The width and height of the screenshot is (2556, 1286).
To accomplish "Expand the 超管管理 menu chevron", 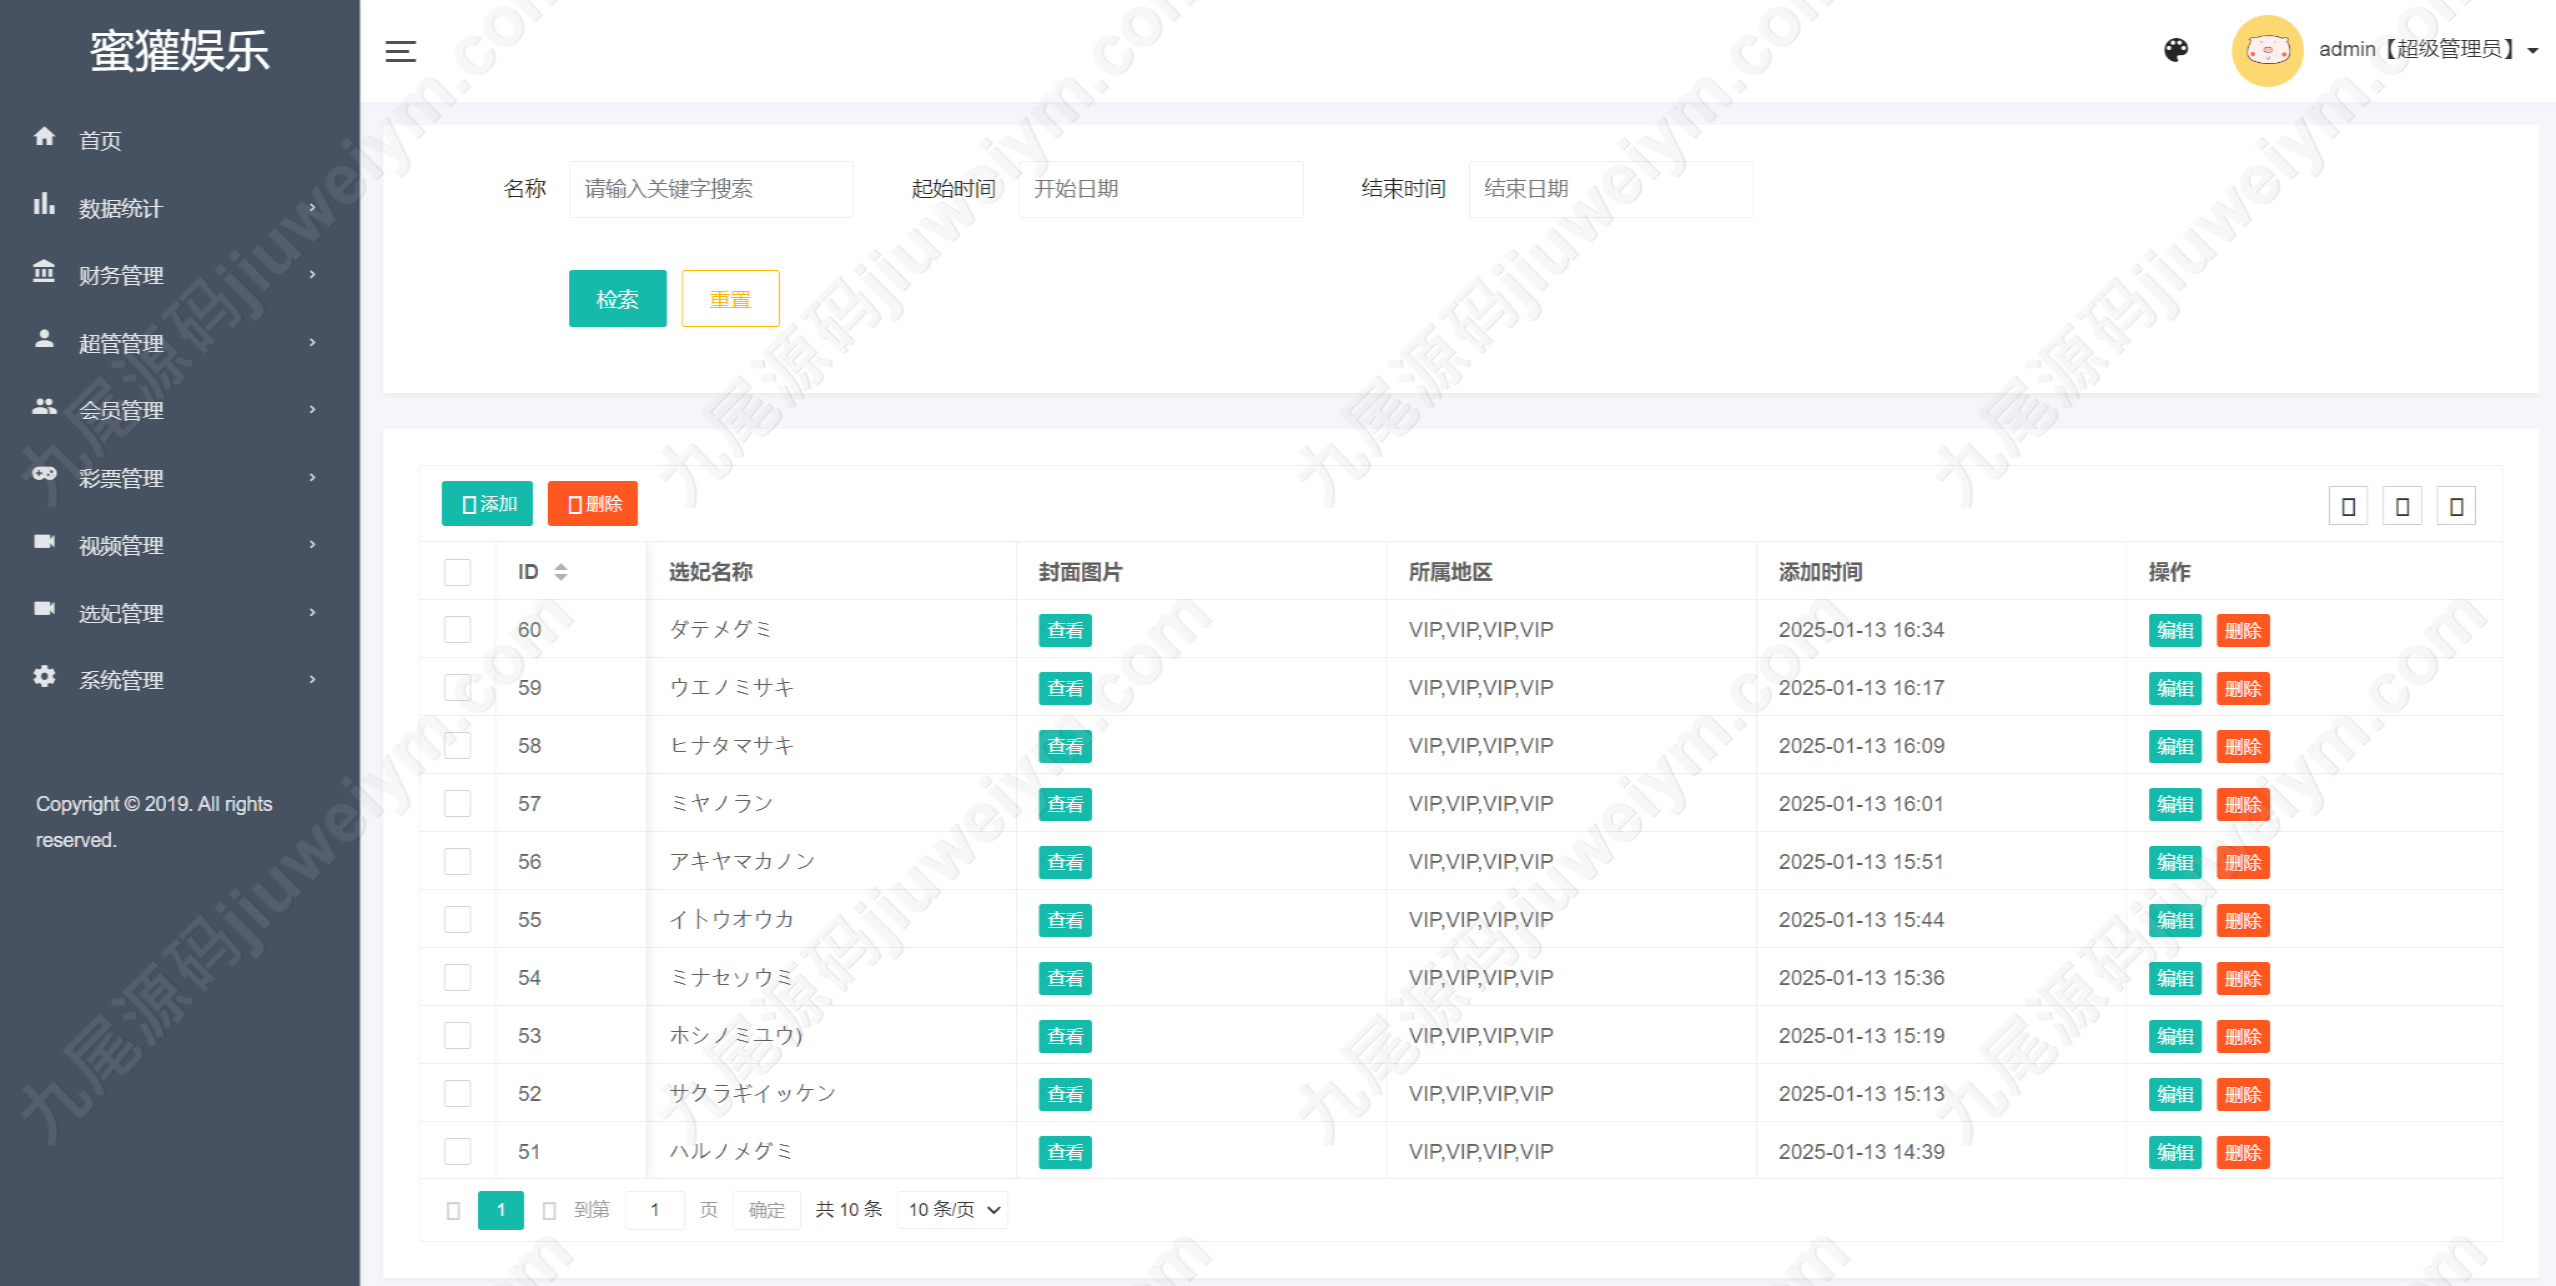I will (313, 343).
